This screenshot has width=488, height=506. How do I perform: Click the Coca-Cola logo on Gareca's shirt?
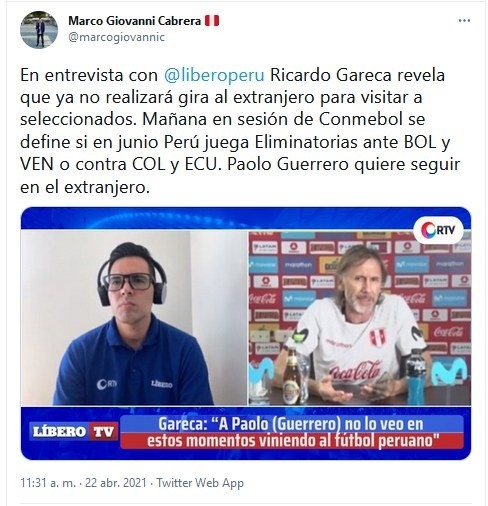355,371
